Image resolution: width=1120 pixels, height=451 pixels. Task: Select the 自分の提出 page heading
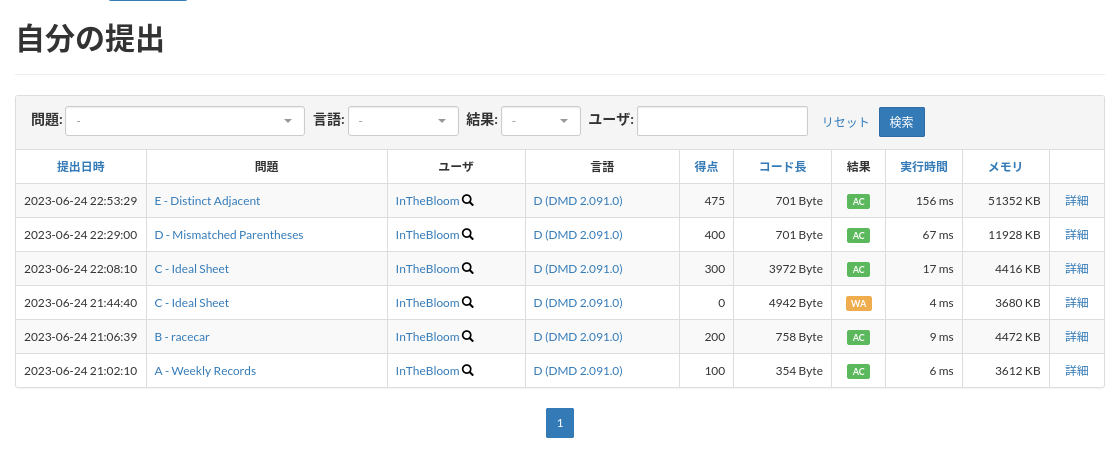90,39
